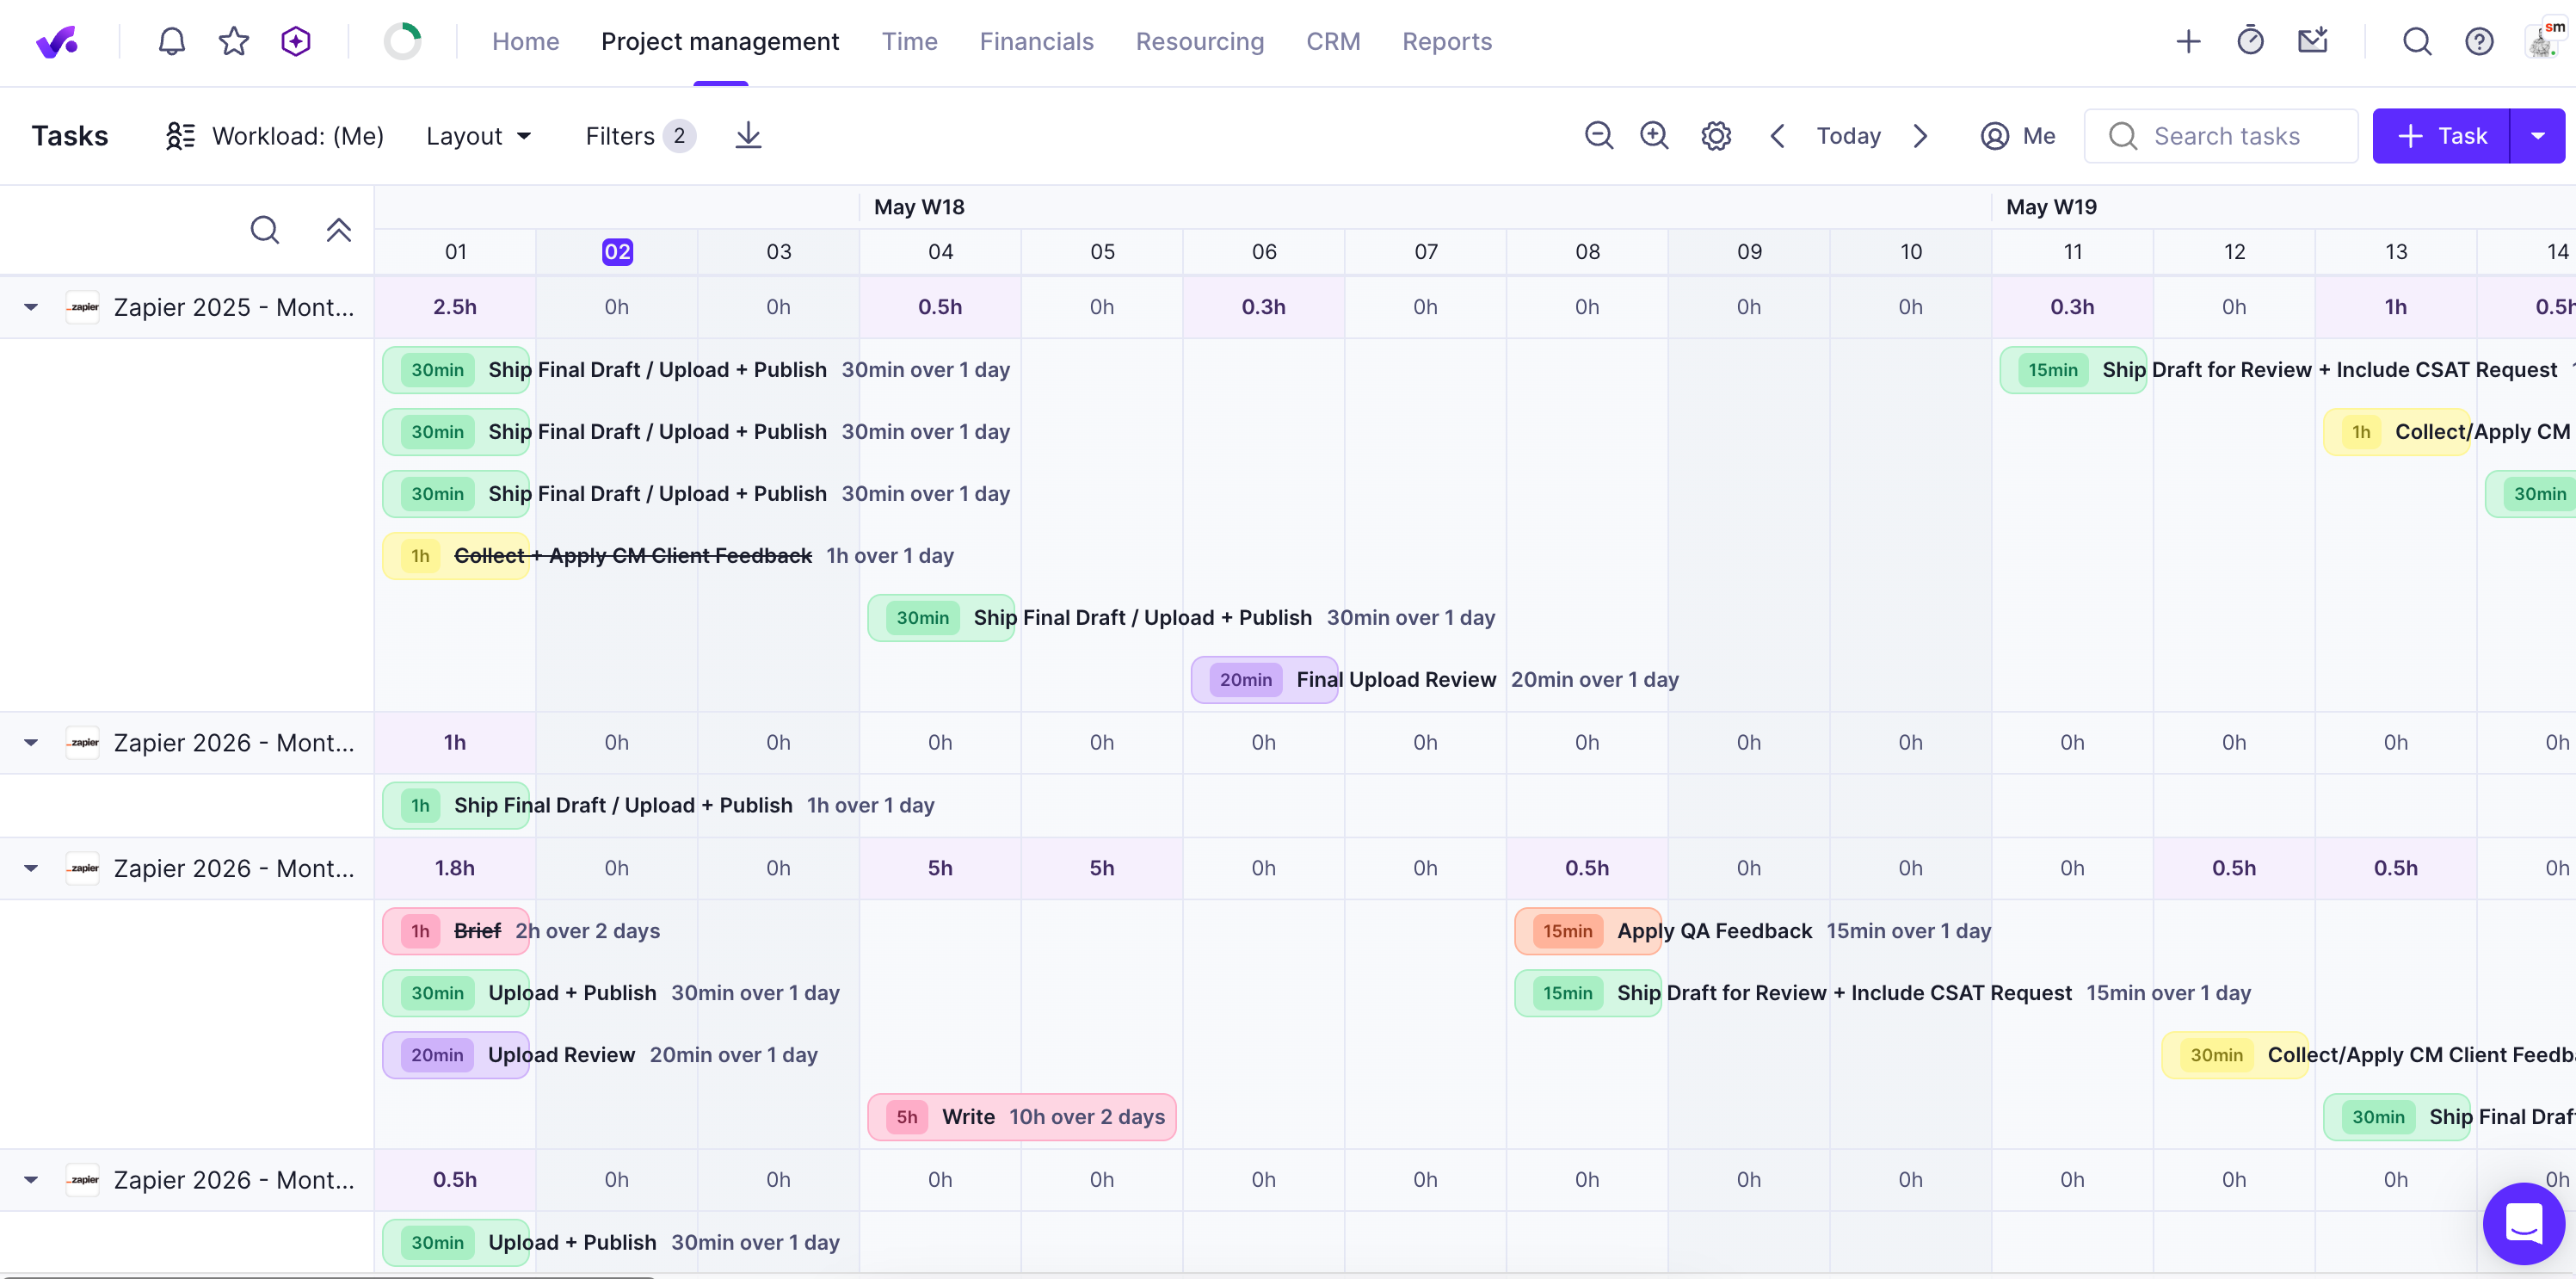The height and width of the screenshot is (1279, 2576).
Task: Open the Brief 2h over 2 days task
Action: pyautogui.click(x=456, y=931)
